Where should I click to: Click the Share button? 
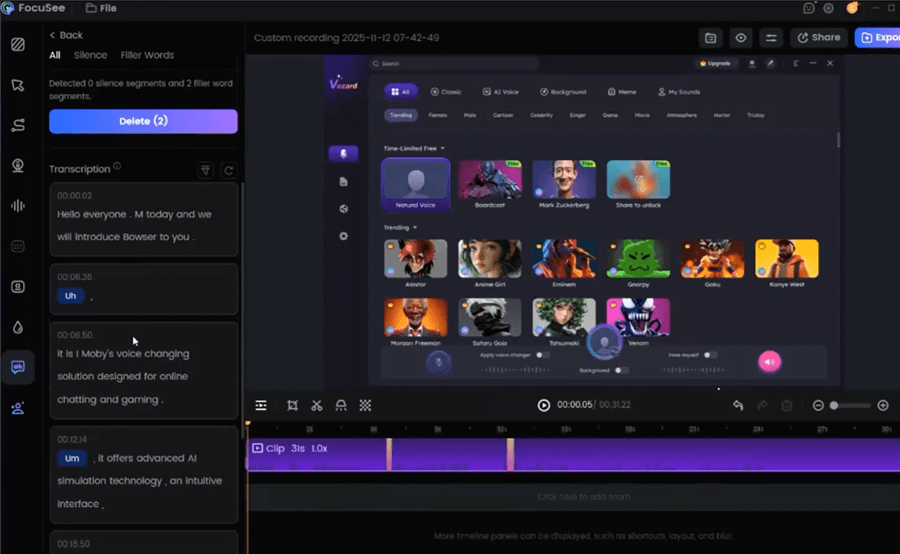818,38
